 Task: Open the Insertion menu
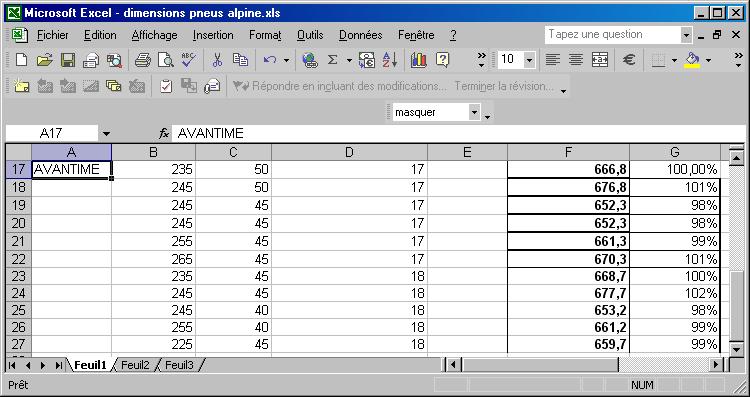pos(213,35)
